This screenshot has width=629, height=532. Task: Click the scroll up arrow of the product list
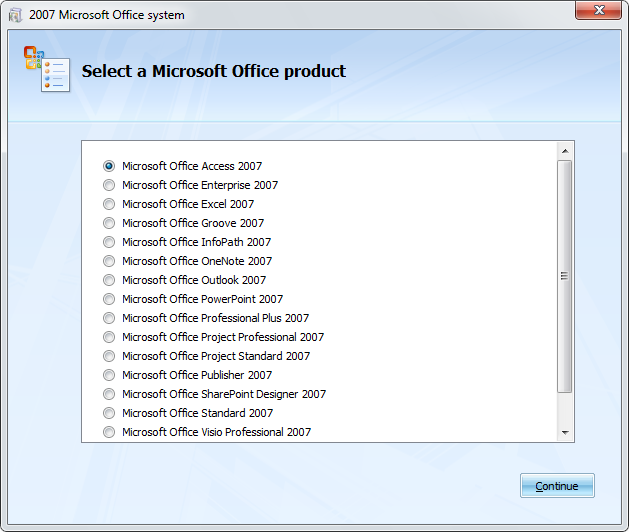(565, 151)
